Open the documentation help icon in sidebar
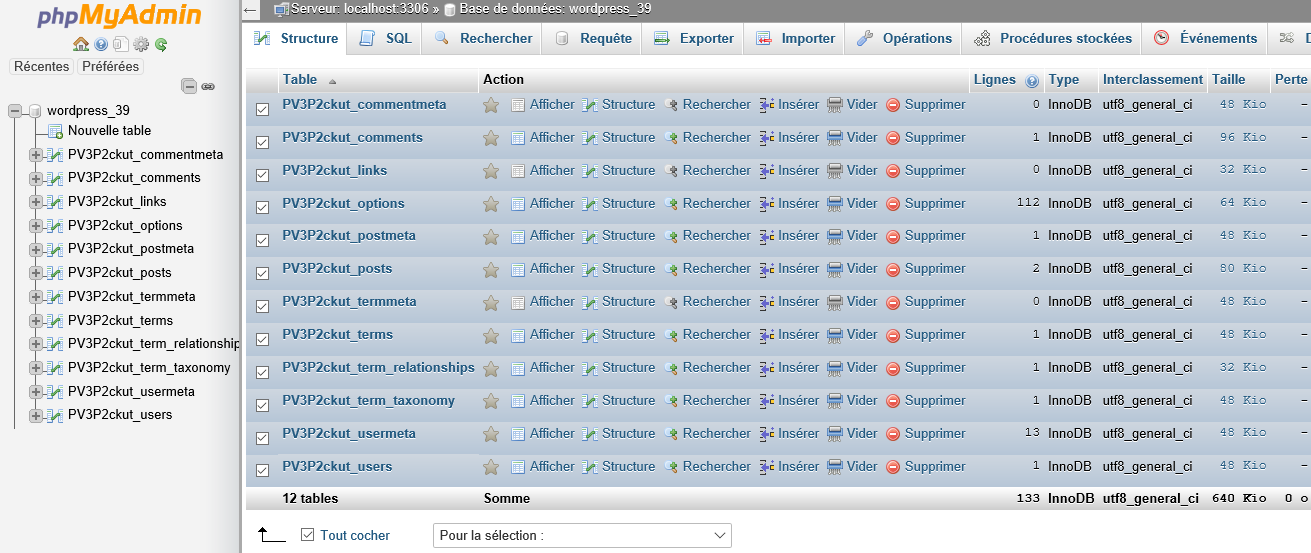Viewport: 1311px width, 553px height. coord(101,44)
